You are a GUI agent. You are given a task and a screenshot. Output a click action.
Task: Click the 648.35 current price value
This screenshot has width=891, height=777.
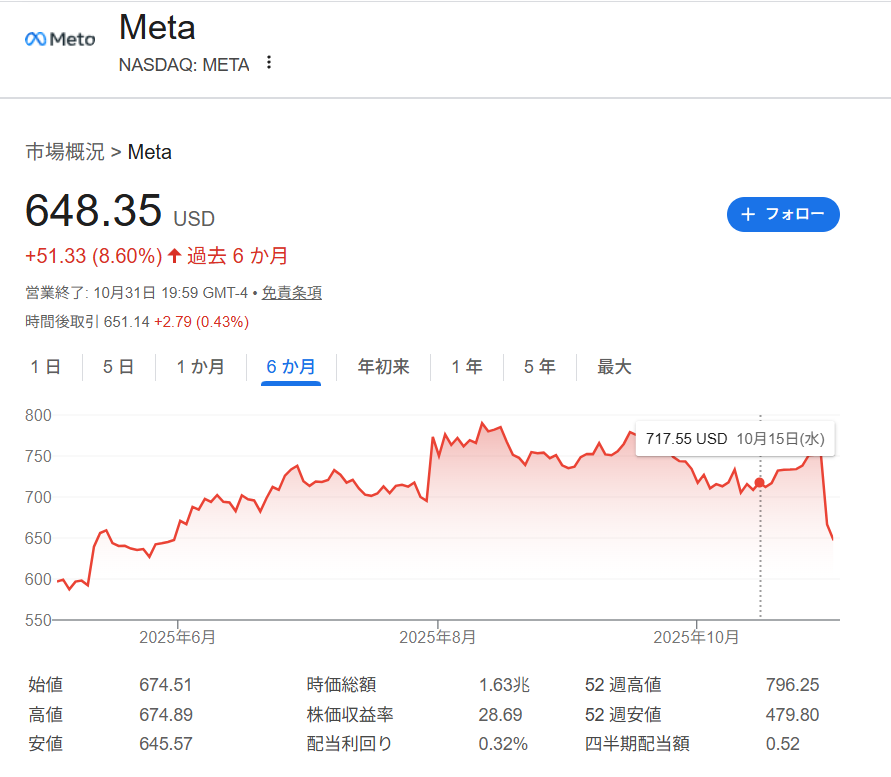click(93, 211)
